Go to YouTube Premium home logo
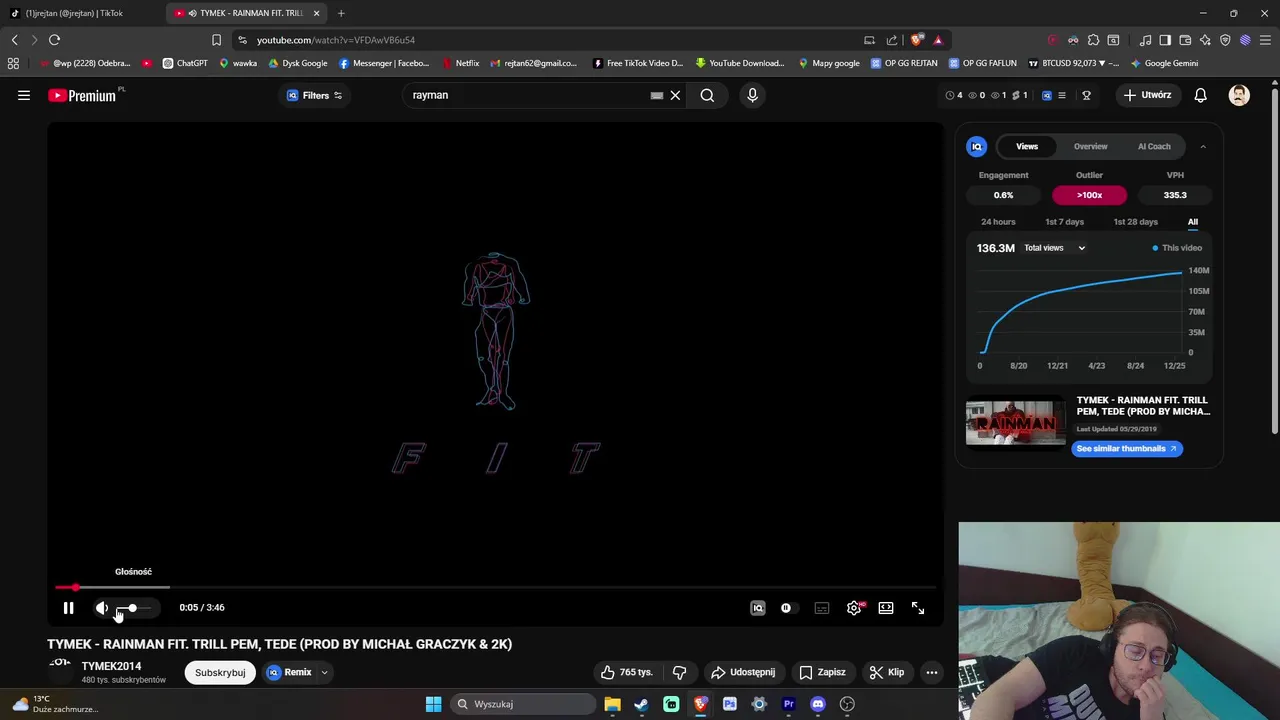1280x720 pixels. (x=85, y=95)
